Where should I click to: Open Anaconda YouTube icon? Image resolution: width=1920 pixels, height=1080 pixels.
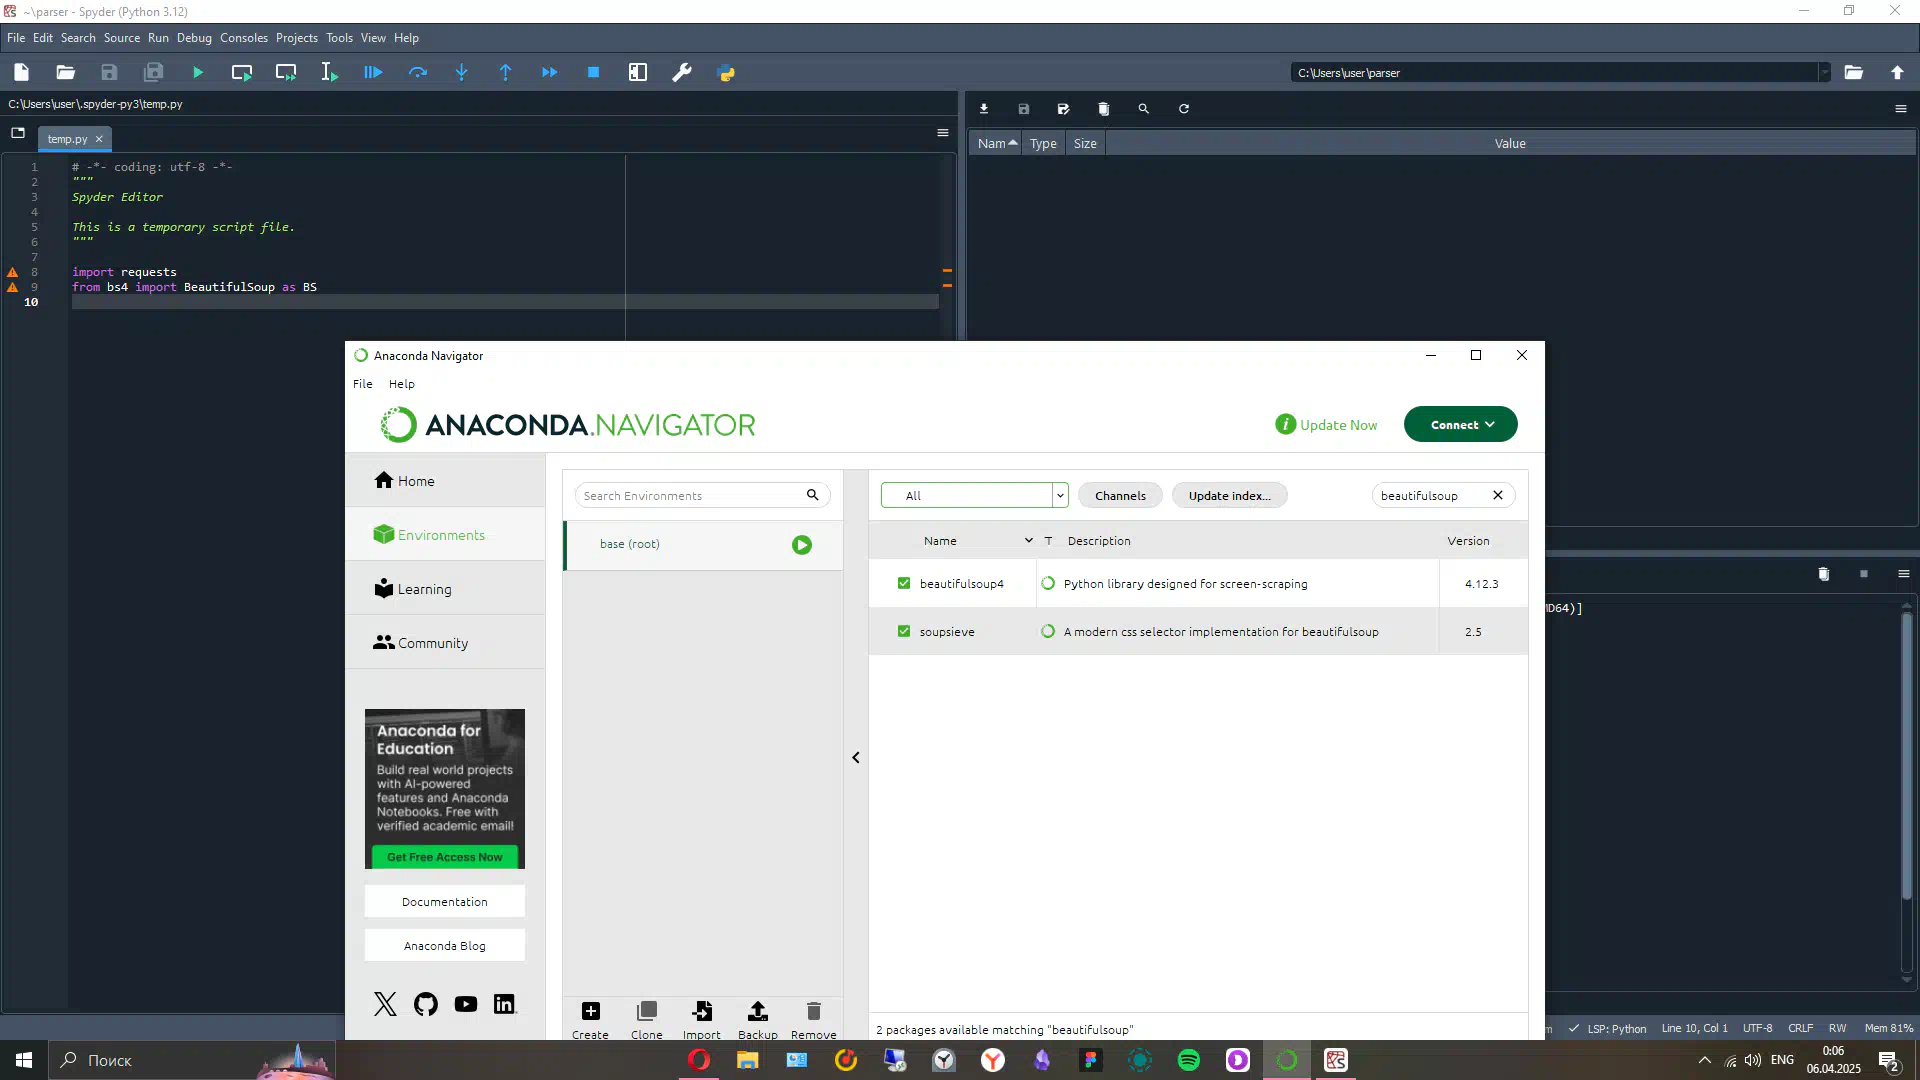pos(466,1004)
